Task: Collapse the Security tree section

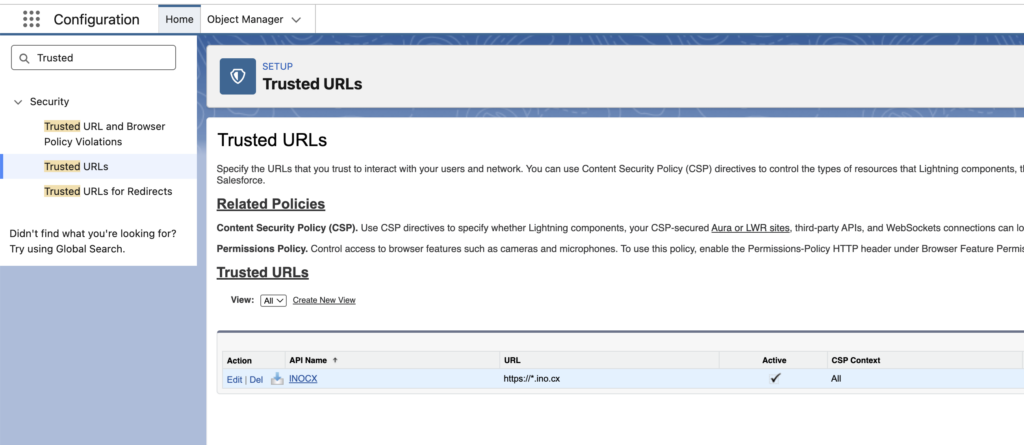Action: (x=18, y=102)
